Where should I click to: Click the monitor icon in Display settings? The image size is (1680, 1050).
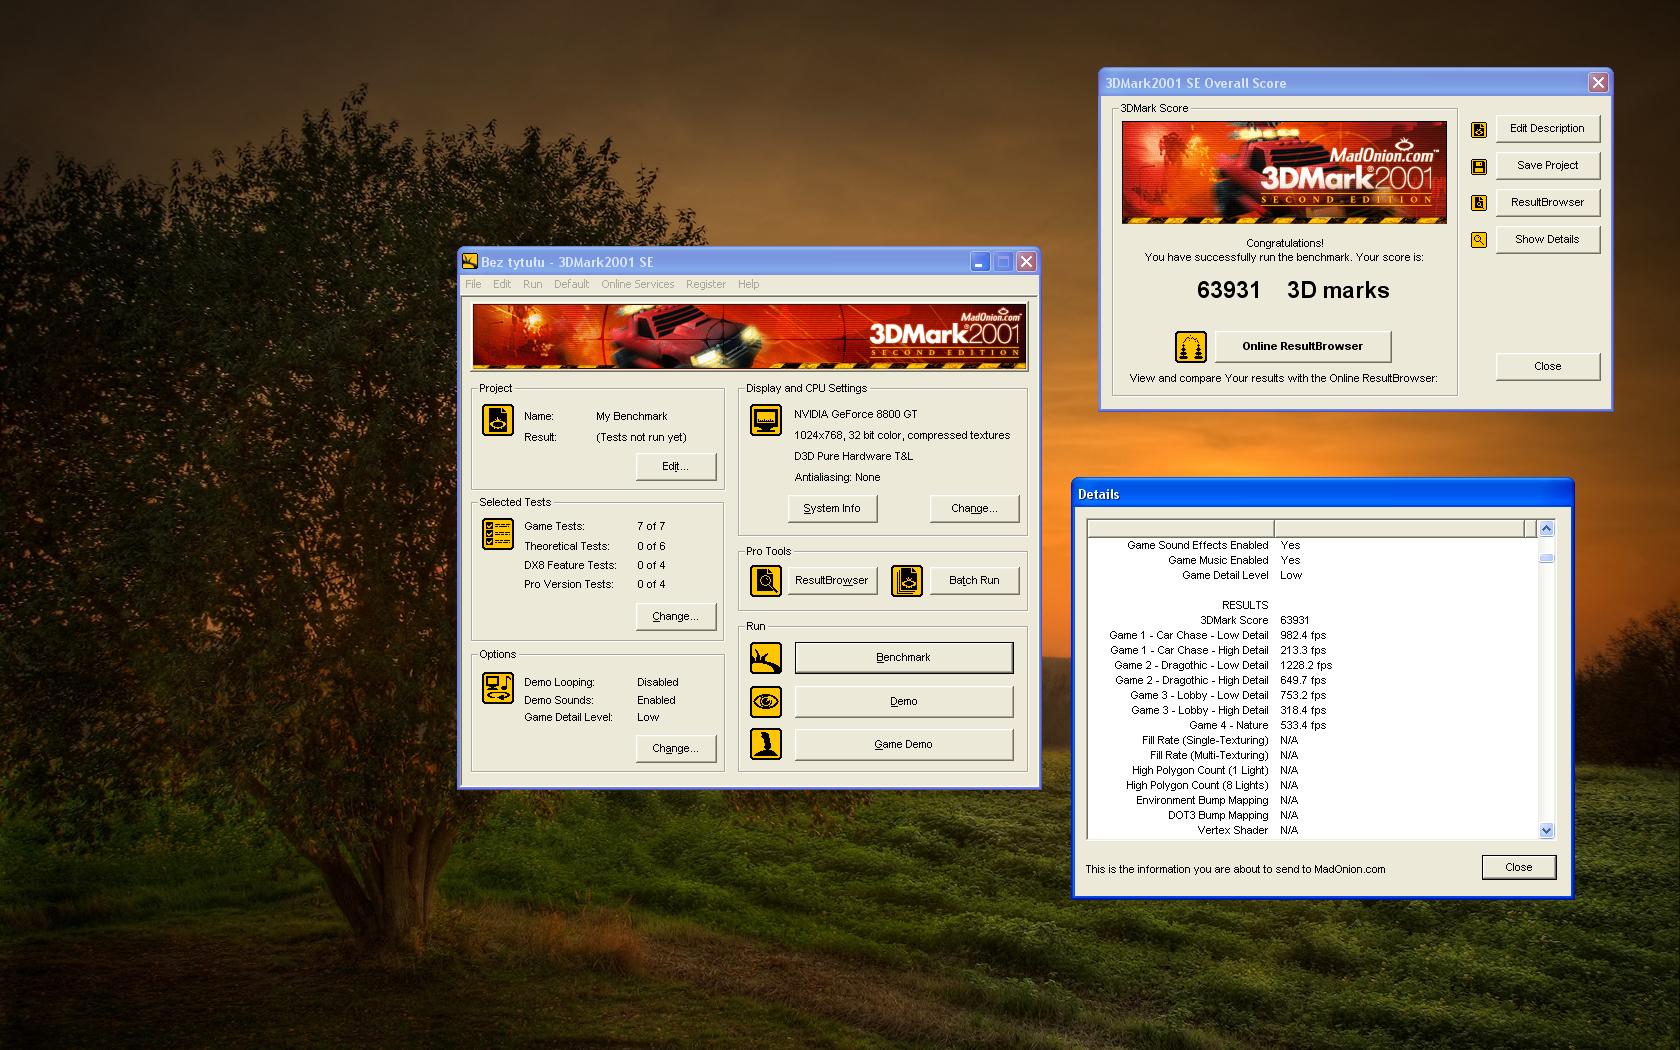point(766,420)
